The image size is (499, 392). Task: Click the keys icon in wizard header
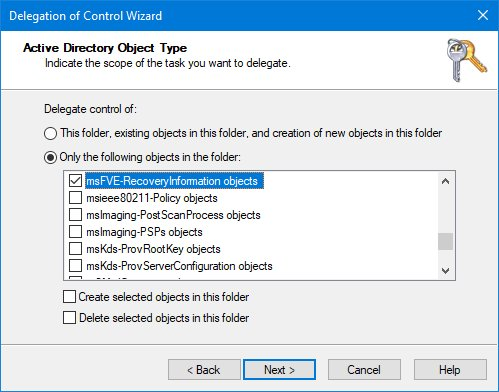click(x=466, y=60)
